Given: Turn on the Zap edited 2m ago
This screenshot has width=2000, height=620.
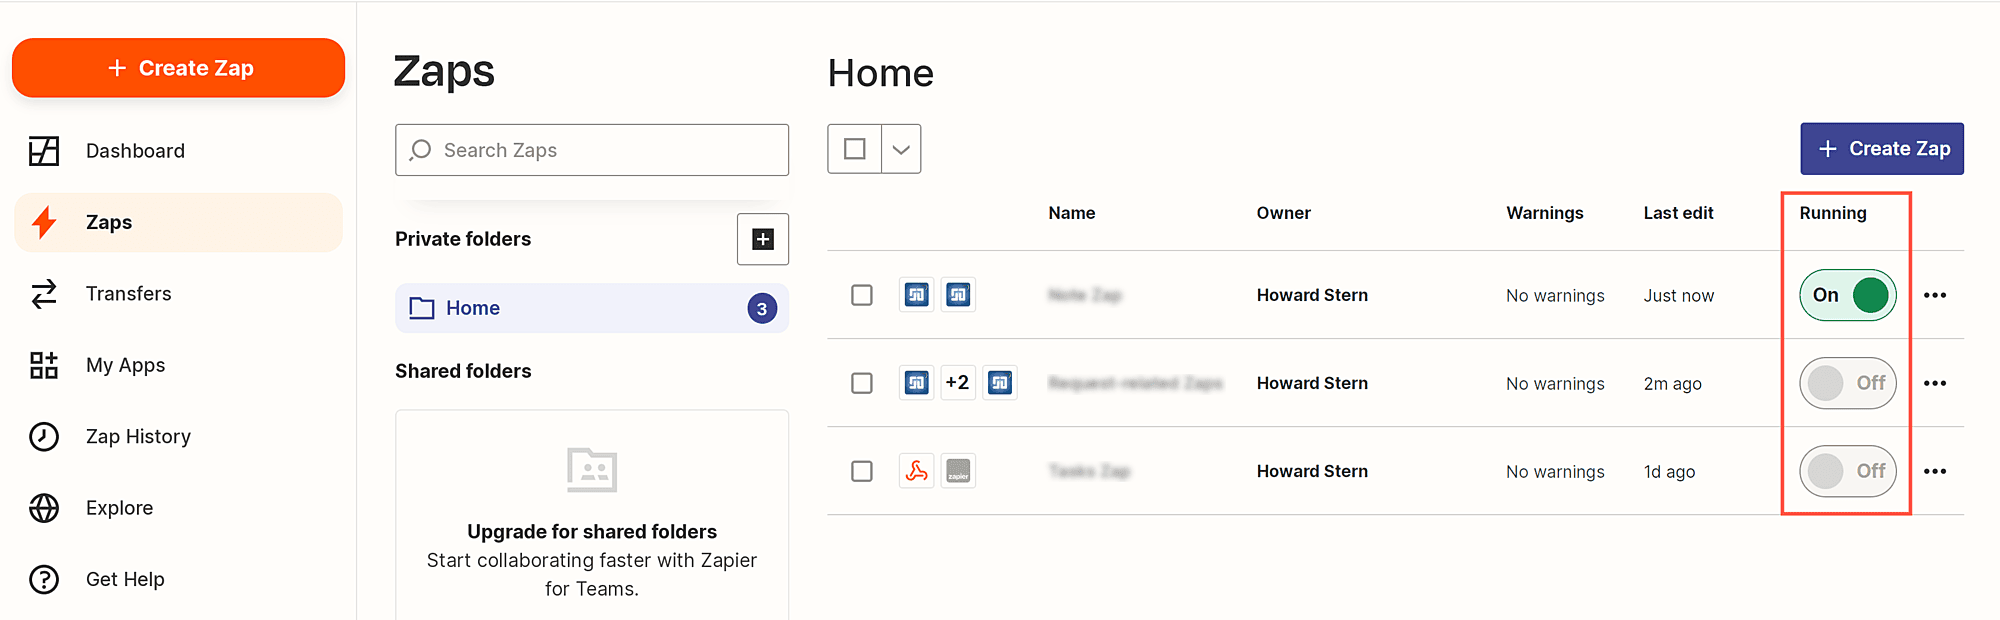Looking at the screenshot, I should 1847,383.
